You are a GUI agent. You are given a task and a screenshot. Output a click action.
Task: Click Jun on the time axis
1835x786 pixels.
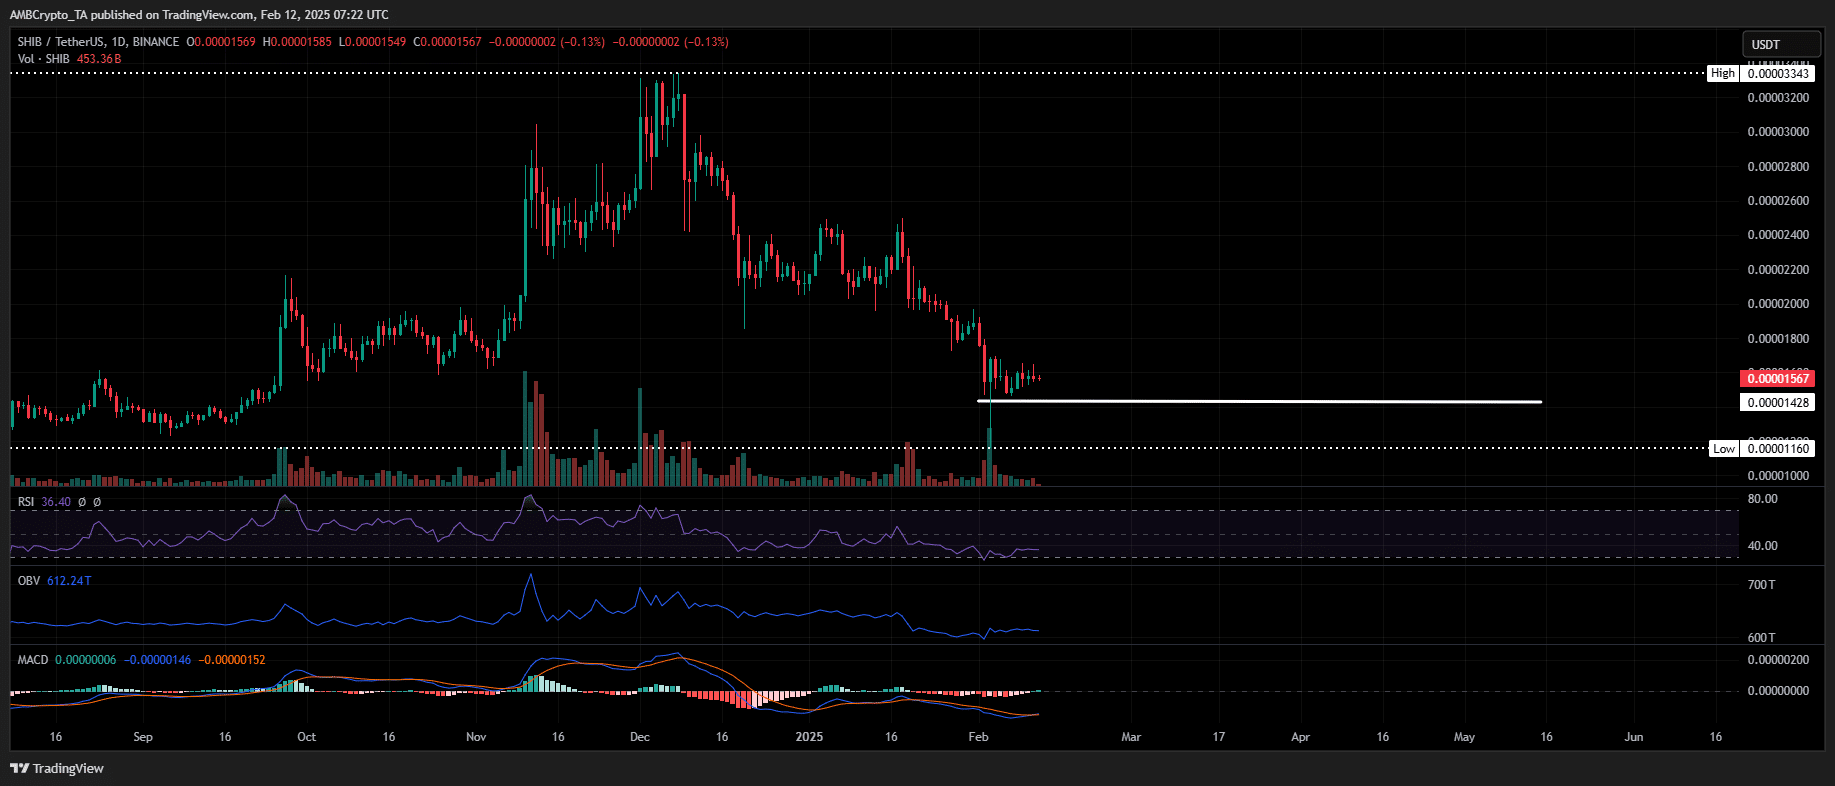click(x=1634, y=737)
